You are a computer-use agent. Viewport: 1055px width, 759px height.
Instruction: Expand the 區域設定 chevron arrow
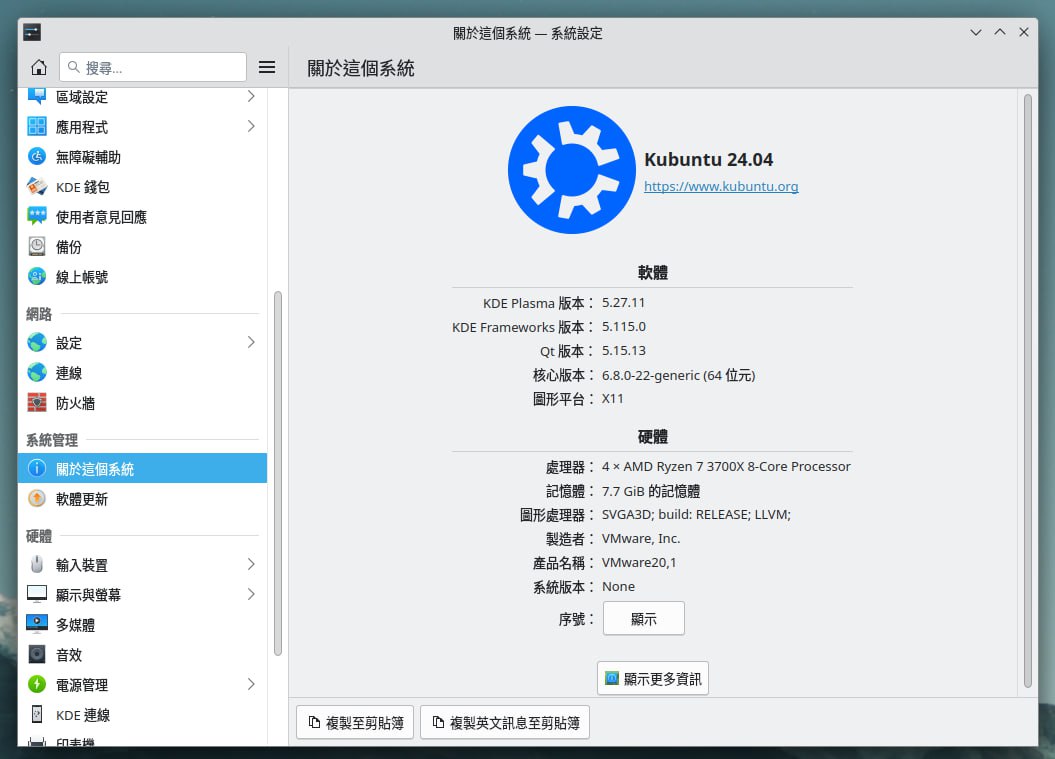tap(250, 97)
